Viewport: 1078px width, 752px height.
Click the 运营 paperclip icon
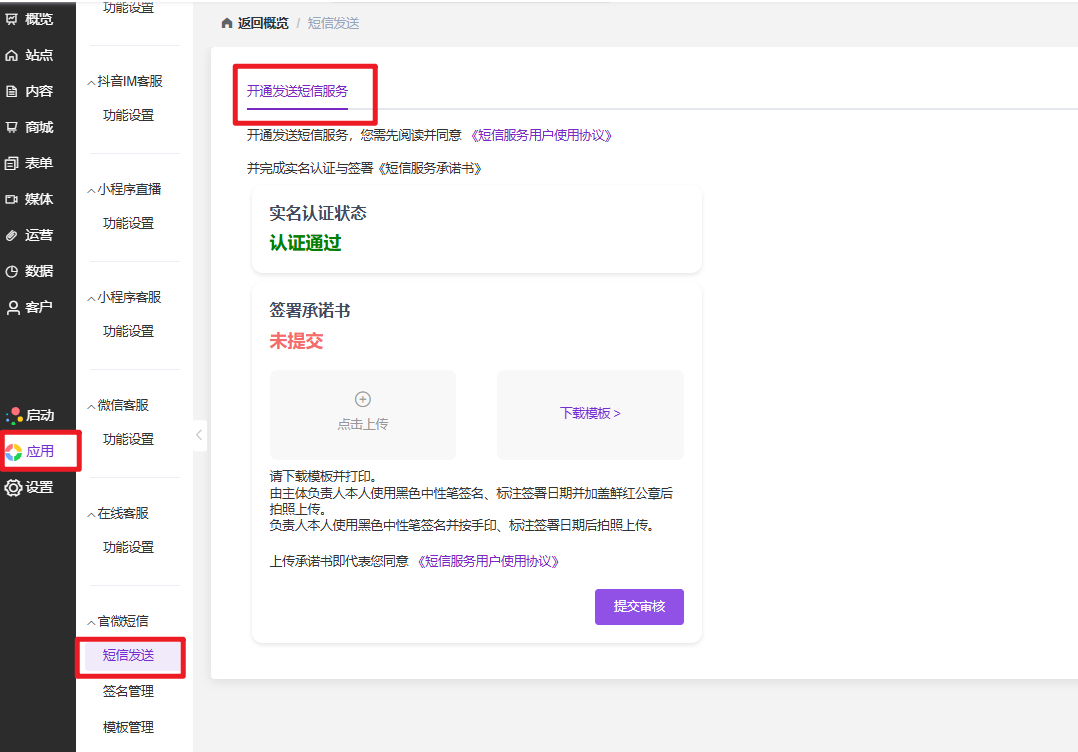12,235
